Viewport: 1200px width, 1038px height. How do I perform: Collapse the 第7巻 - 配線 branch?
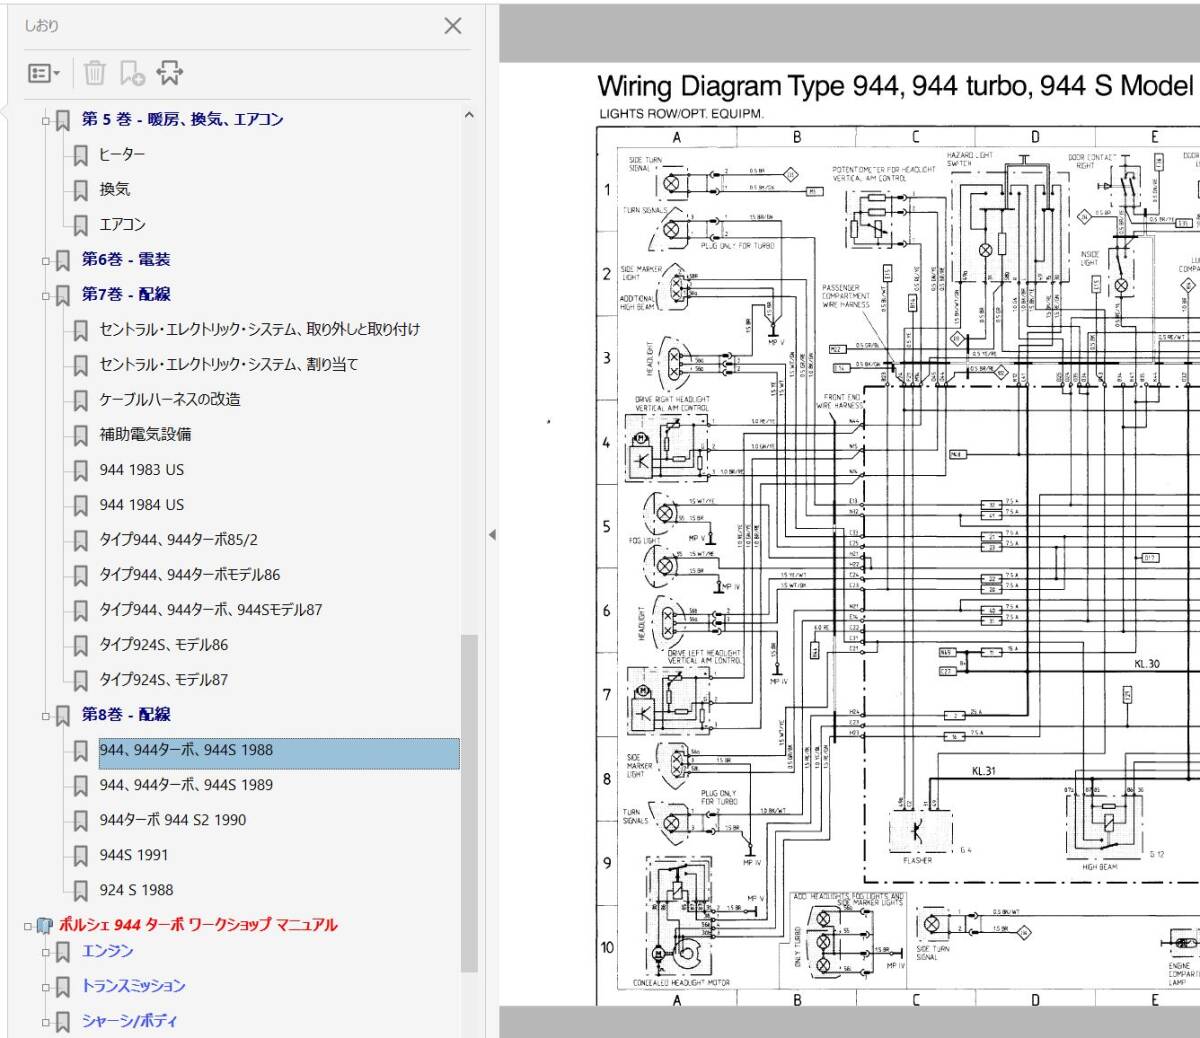46,295
